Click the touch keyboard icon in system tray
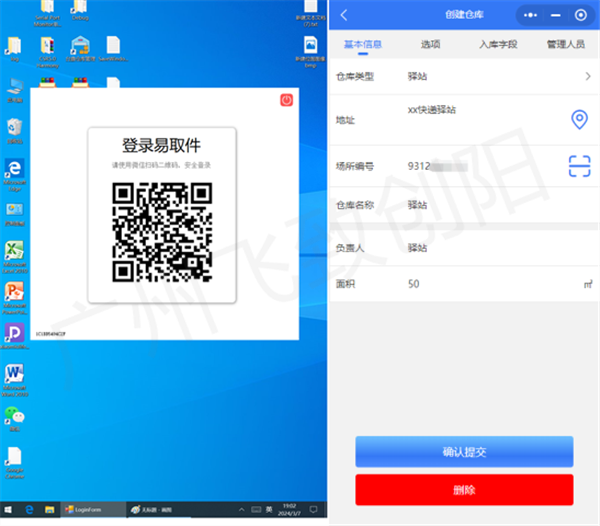This screenshot has height=526, width=600. click(256, 510)
